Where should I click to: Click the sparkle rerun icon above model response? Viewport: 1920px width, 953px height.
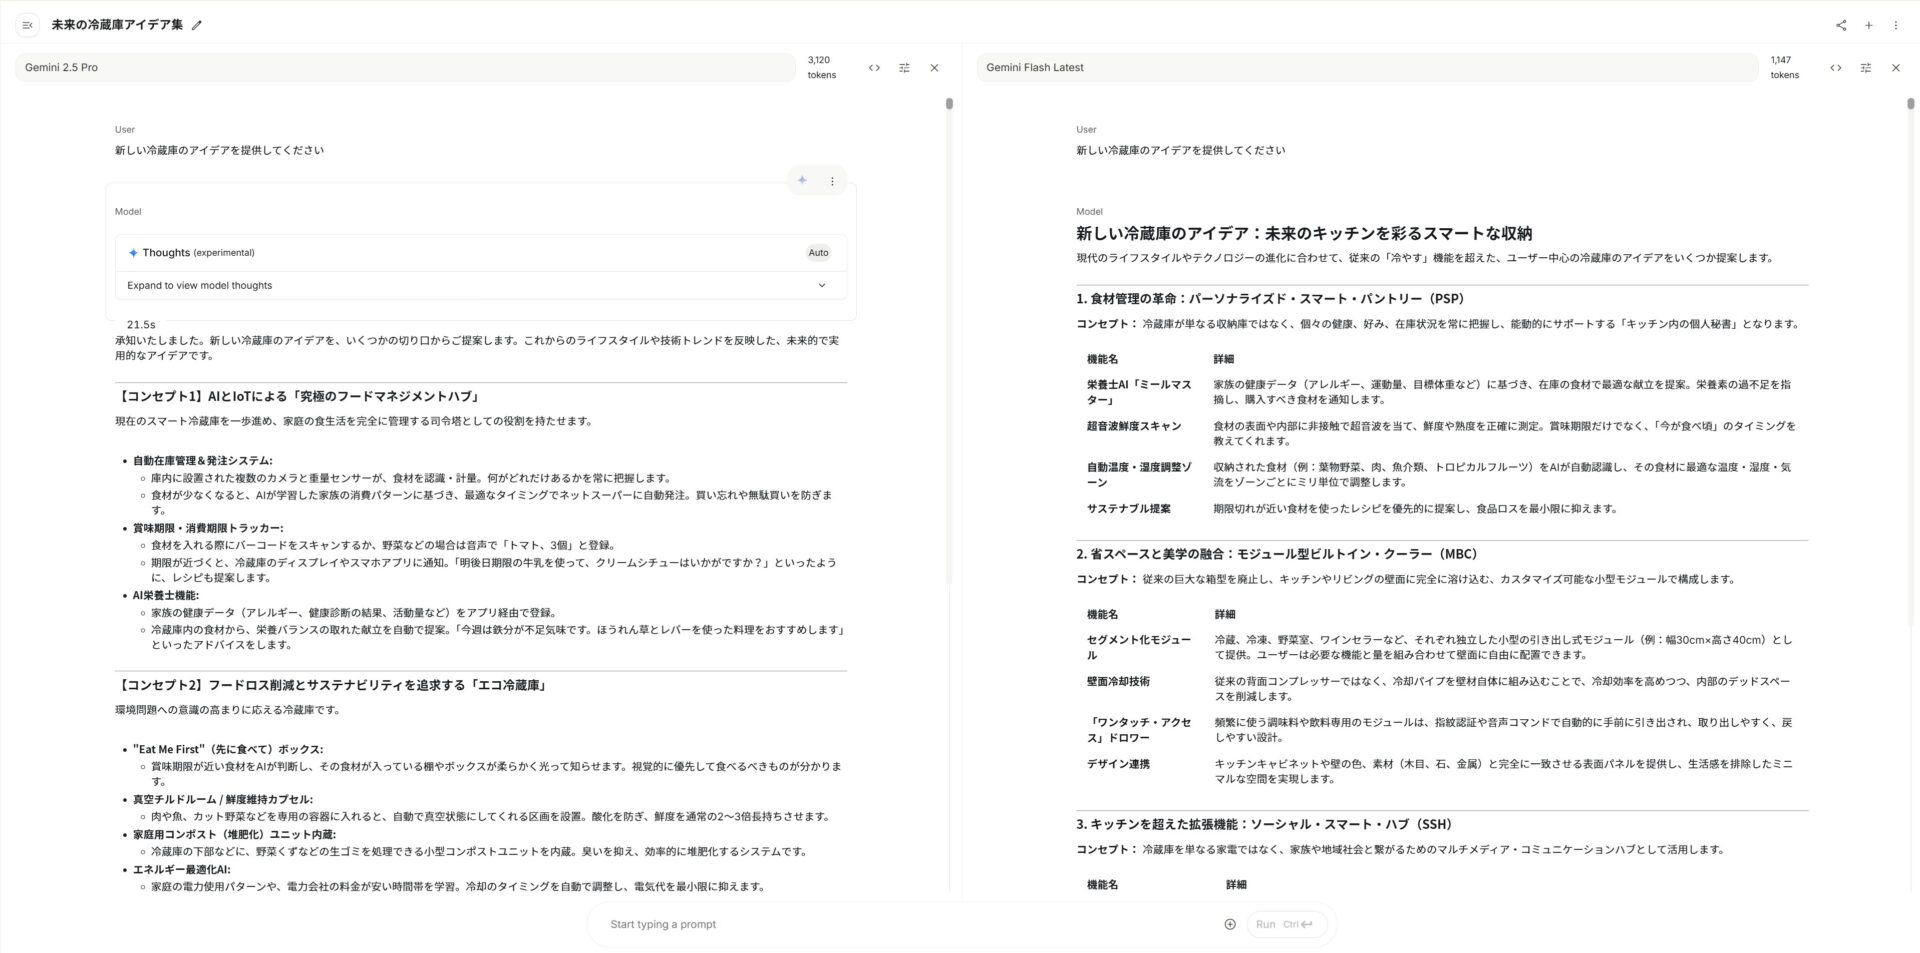(x=802, y=181)
